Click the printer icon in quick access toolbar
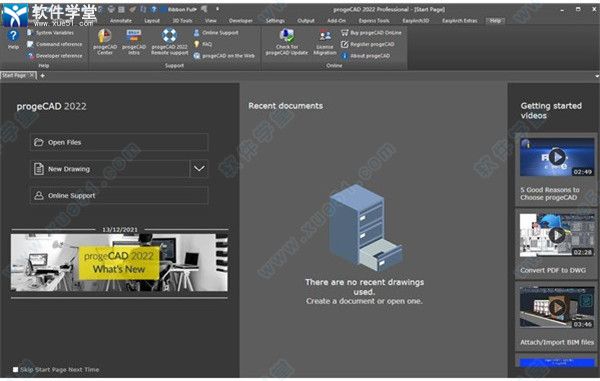Screen dimensions: 600x381 111,9
